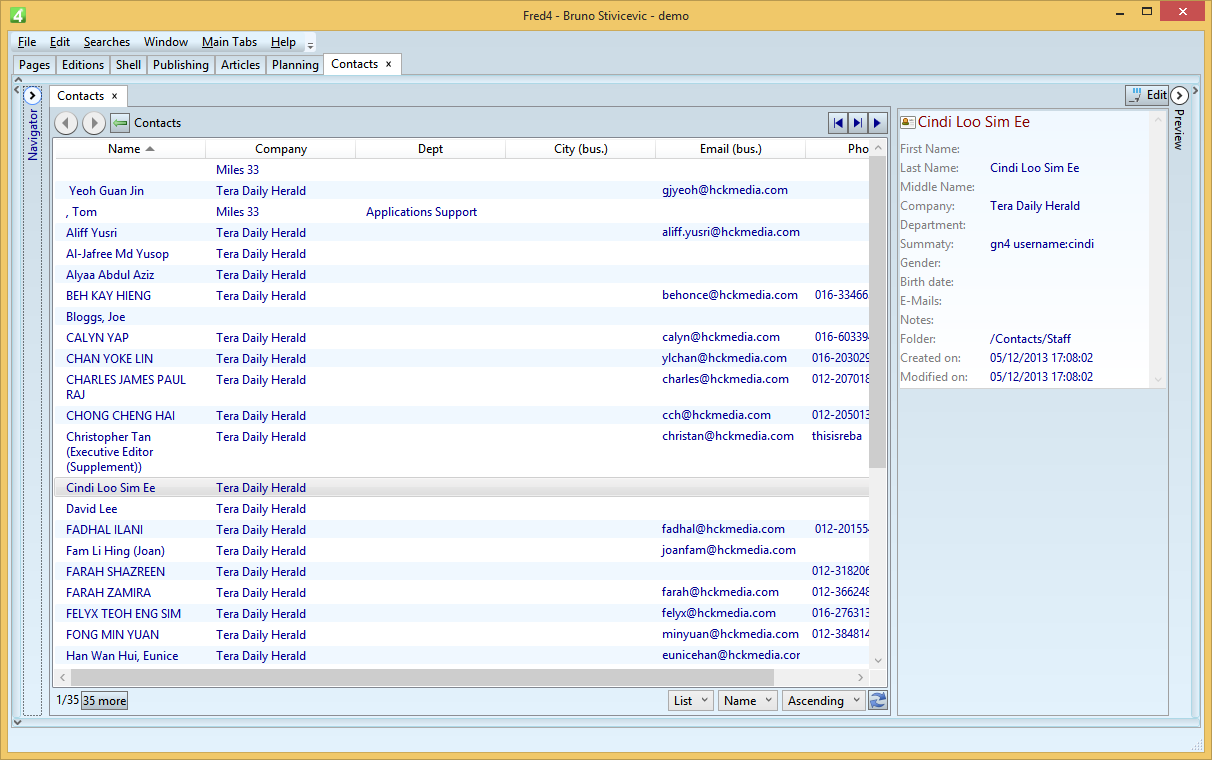Switch to the Articles main tab
Image resolution: width=1212 pixels, height=760 pixels.
click(x=240, y=65)
